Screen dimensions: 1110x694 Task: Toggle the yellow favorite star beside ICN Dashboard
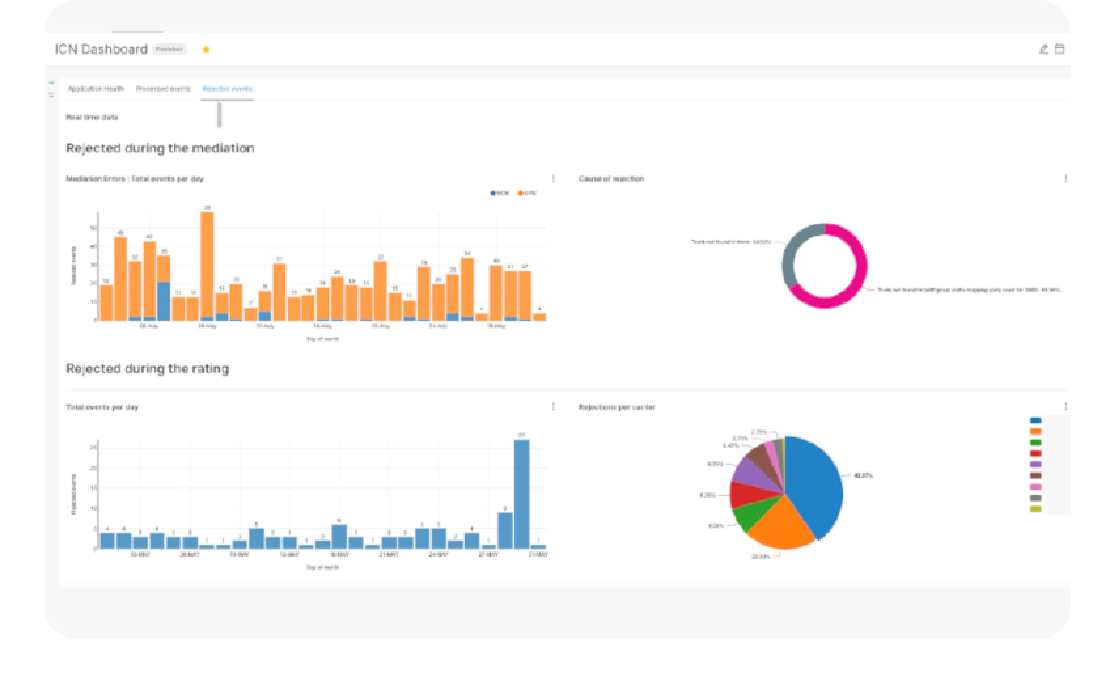(206, 50)
